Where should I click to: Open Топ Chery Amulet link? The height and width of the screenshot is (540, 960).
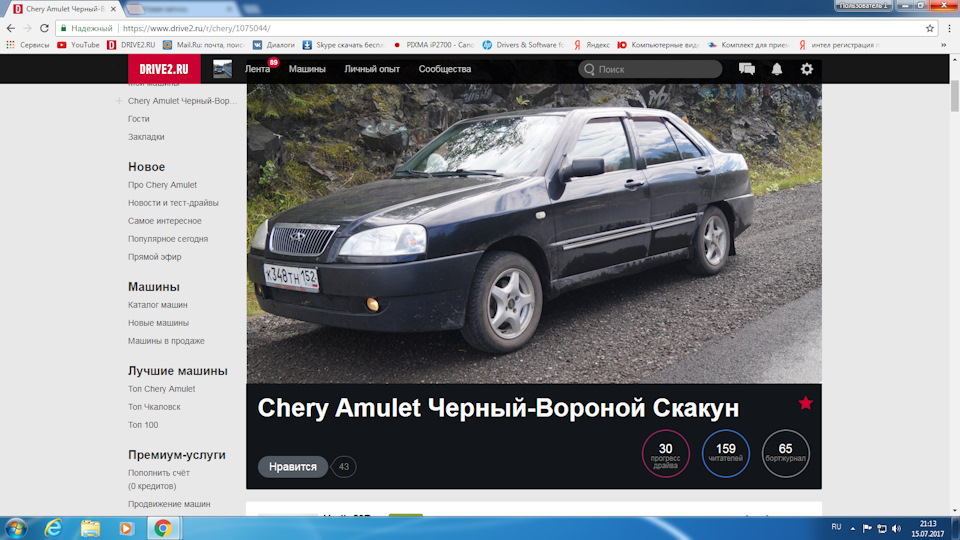tap(162, 388)
